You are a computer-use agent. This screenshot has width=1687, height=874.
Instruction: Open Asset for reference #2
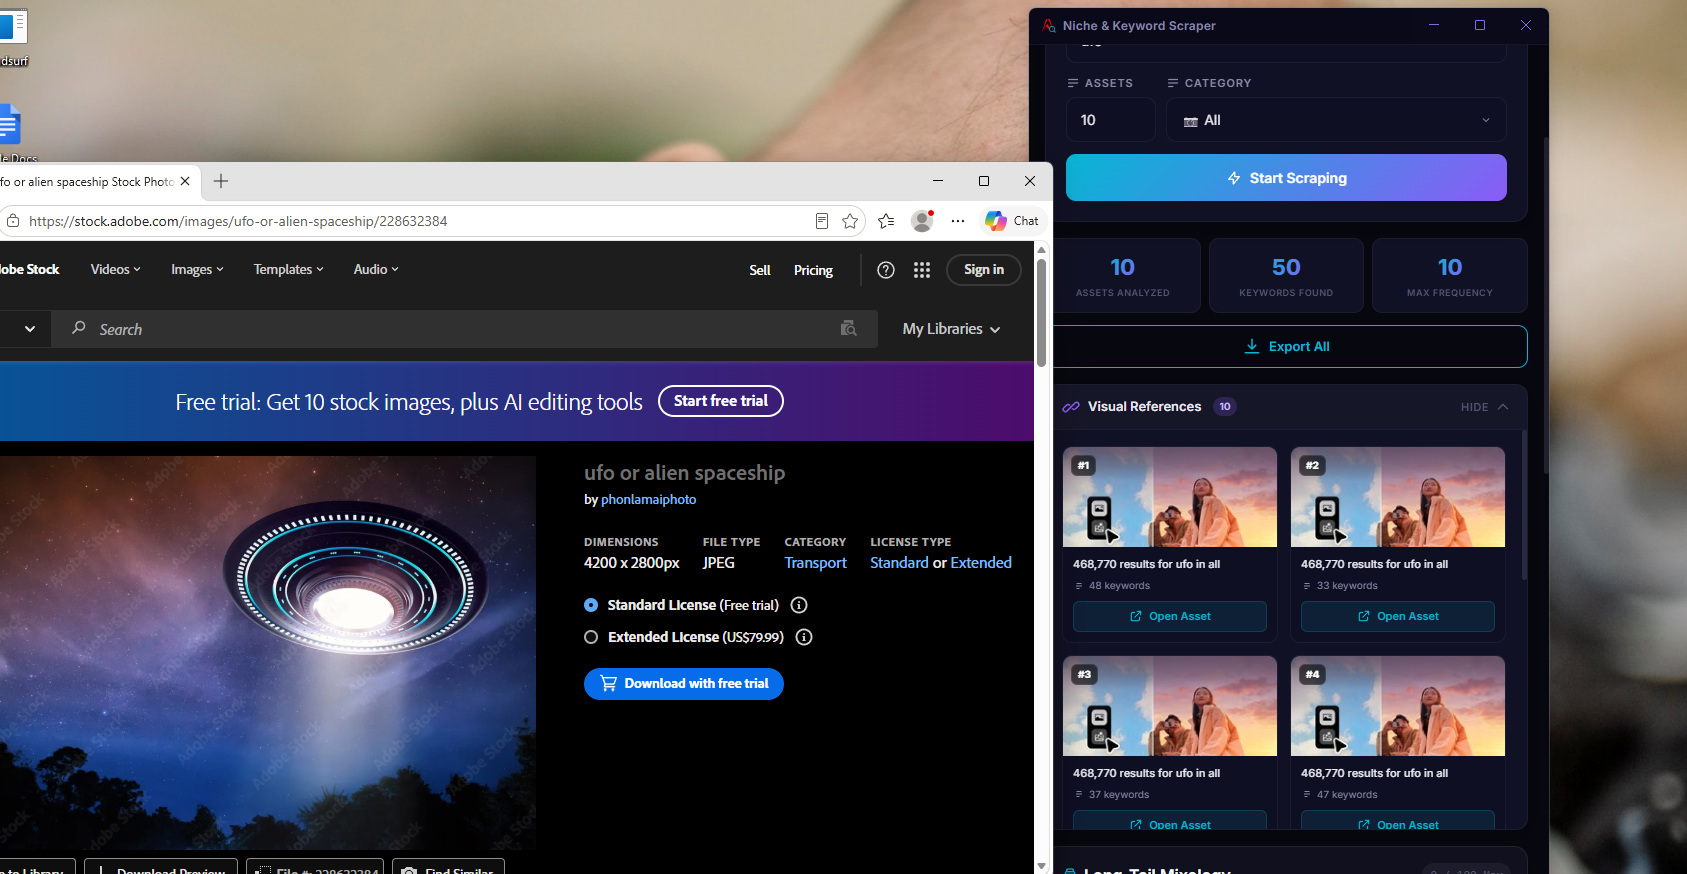[x=1398, y=616]
